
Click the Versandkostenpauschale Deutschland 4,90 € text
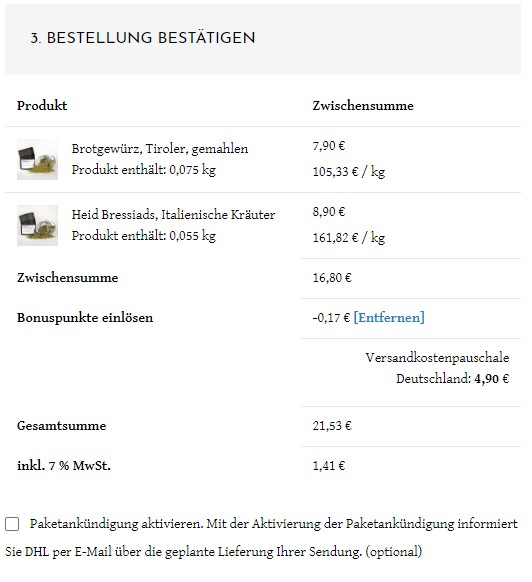[x=437, y=368]
